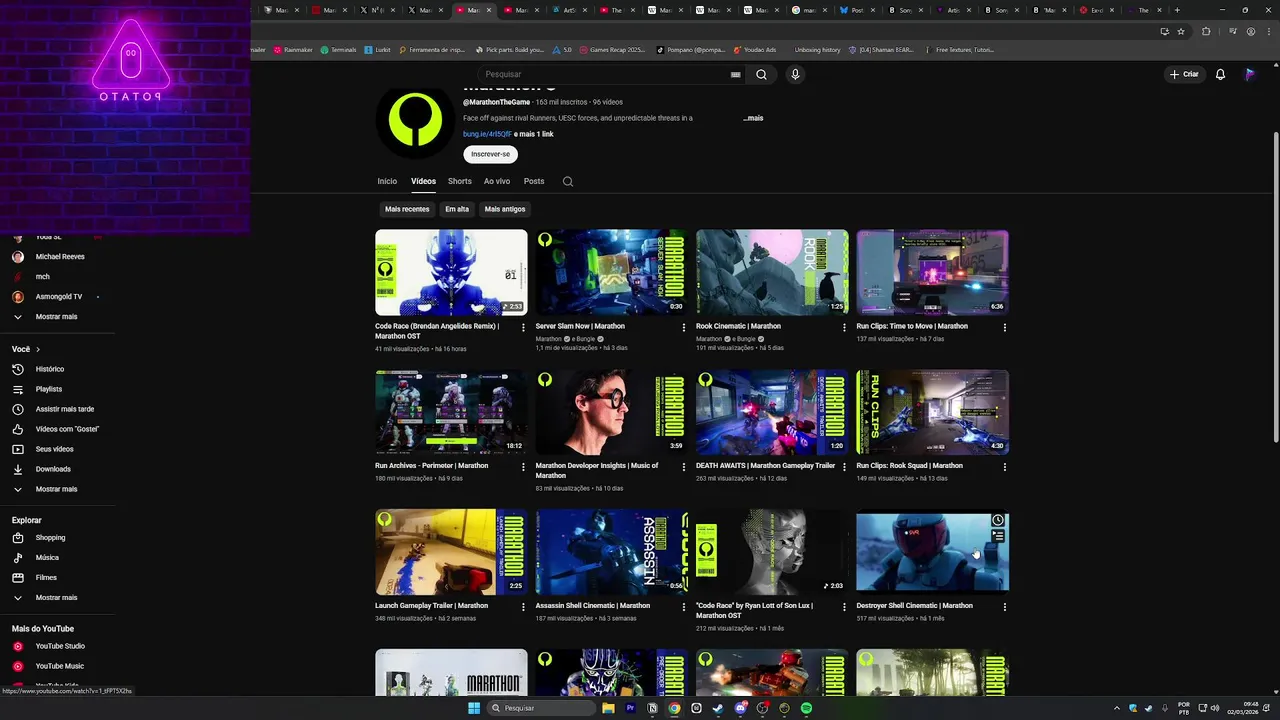Open YouTube notifications bell
Viewport: 1280px width, 720px height.
(1220, 74)
